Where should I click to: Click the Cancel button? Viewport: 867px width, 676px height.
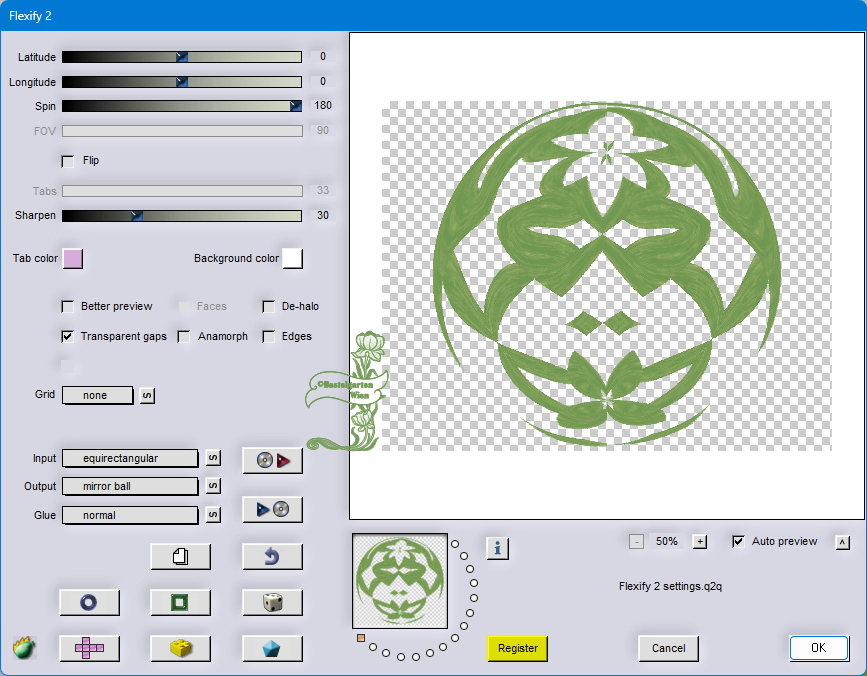pyautogui.click(x=668, y=648)
